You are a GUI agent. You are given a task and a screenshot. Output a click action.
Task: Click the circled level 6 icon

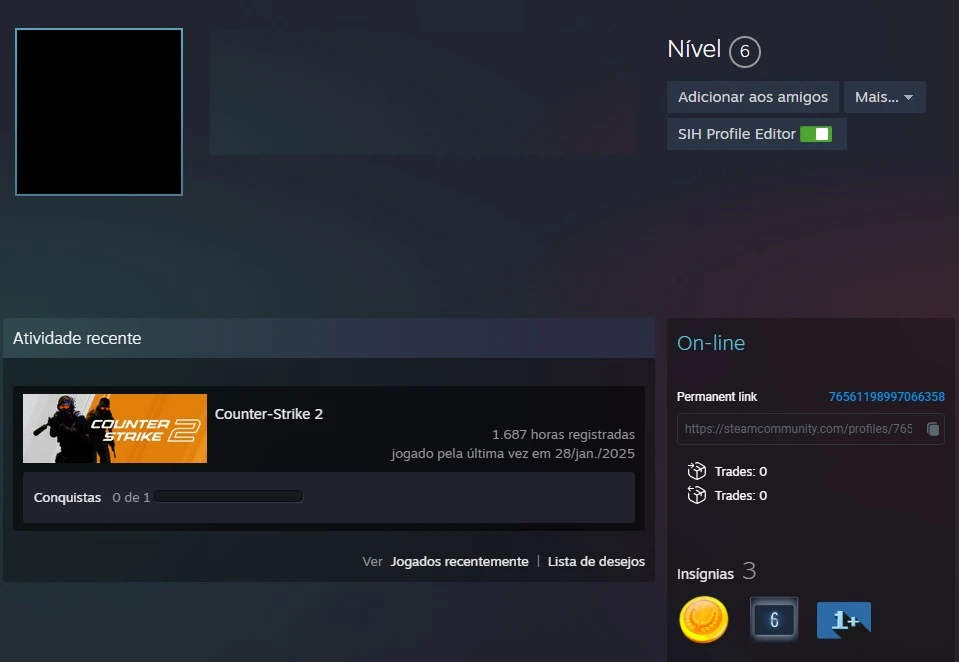744,51
